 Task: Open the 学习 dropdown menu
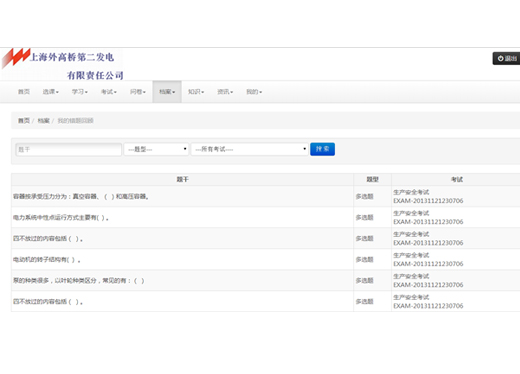coord(80,92)
